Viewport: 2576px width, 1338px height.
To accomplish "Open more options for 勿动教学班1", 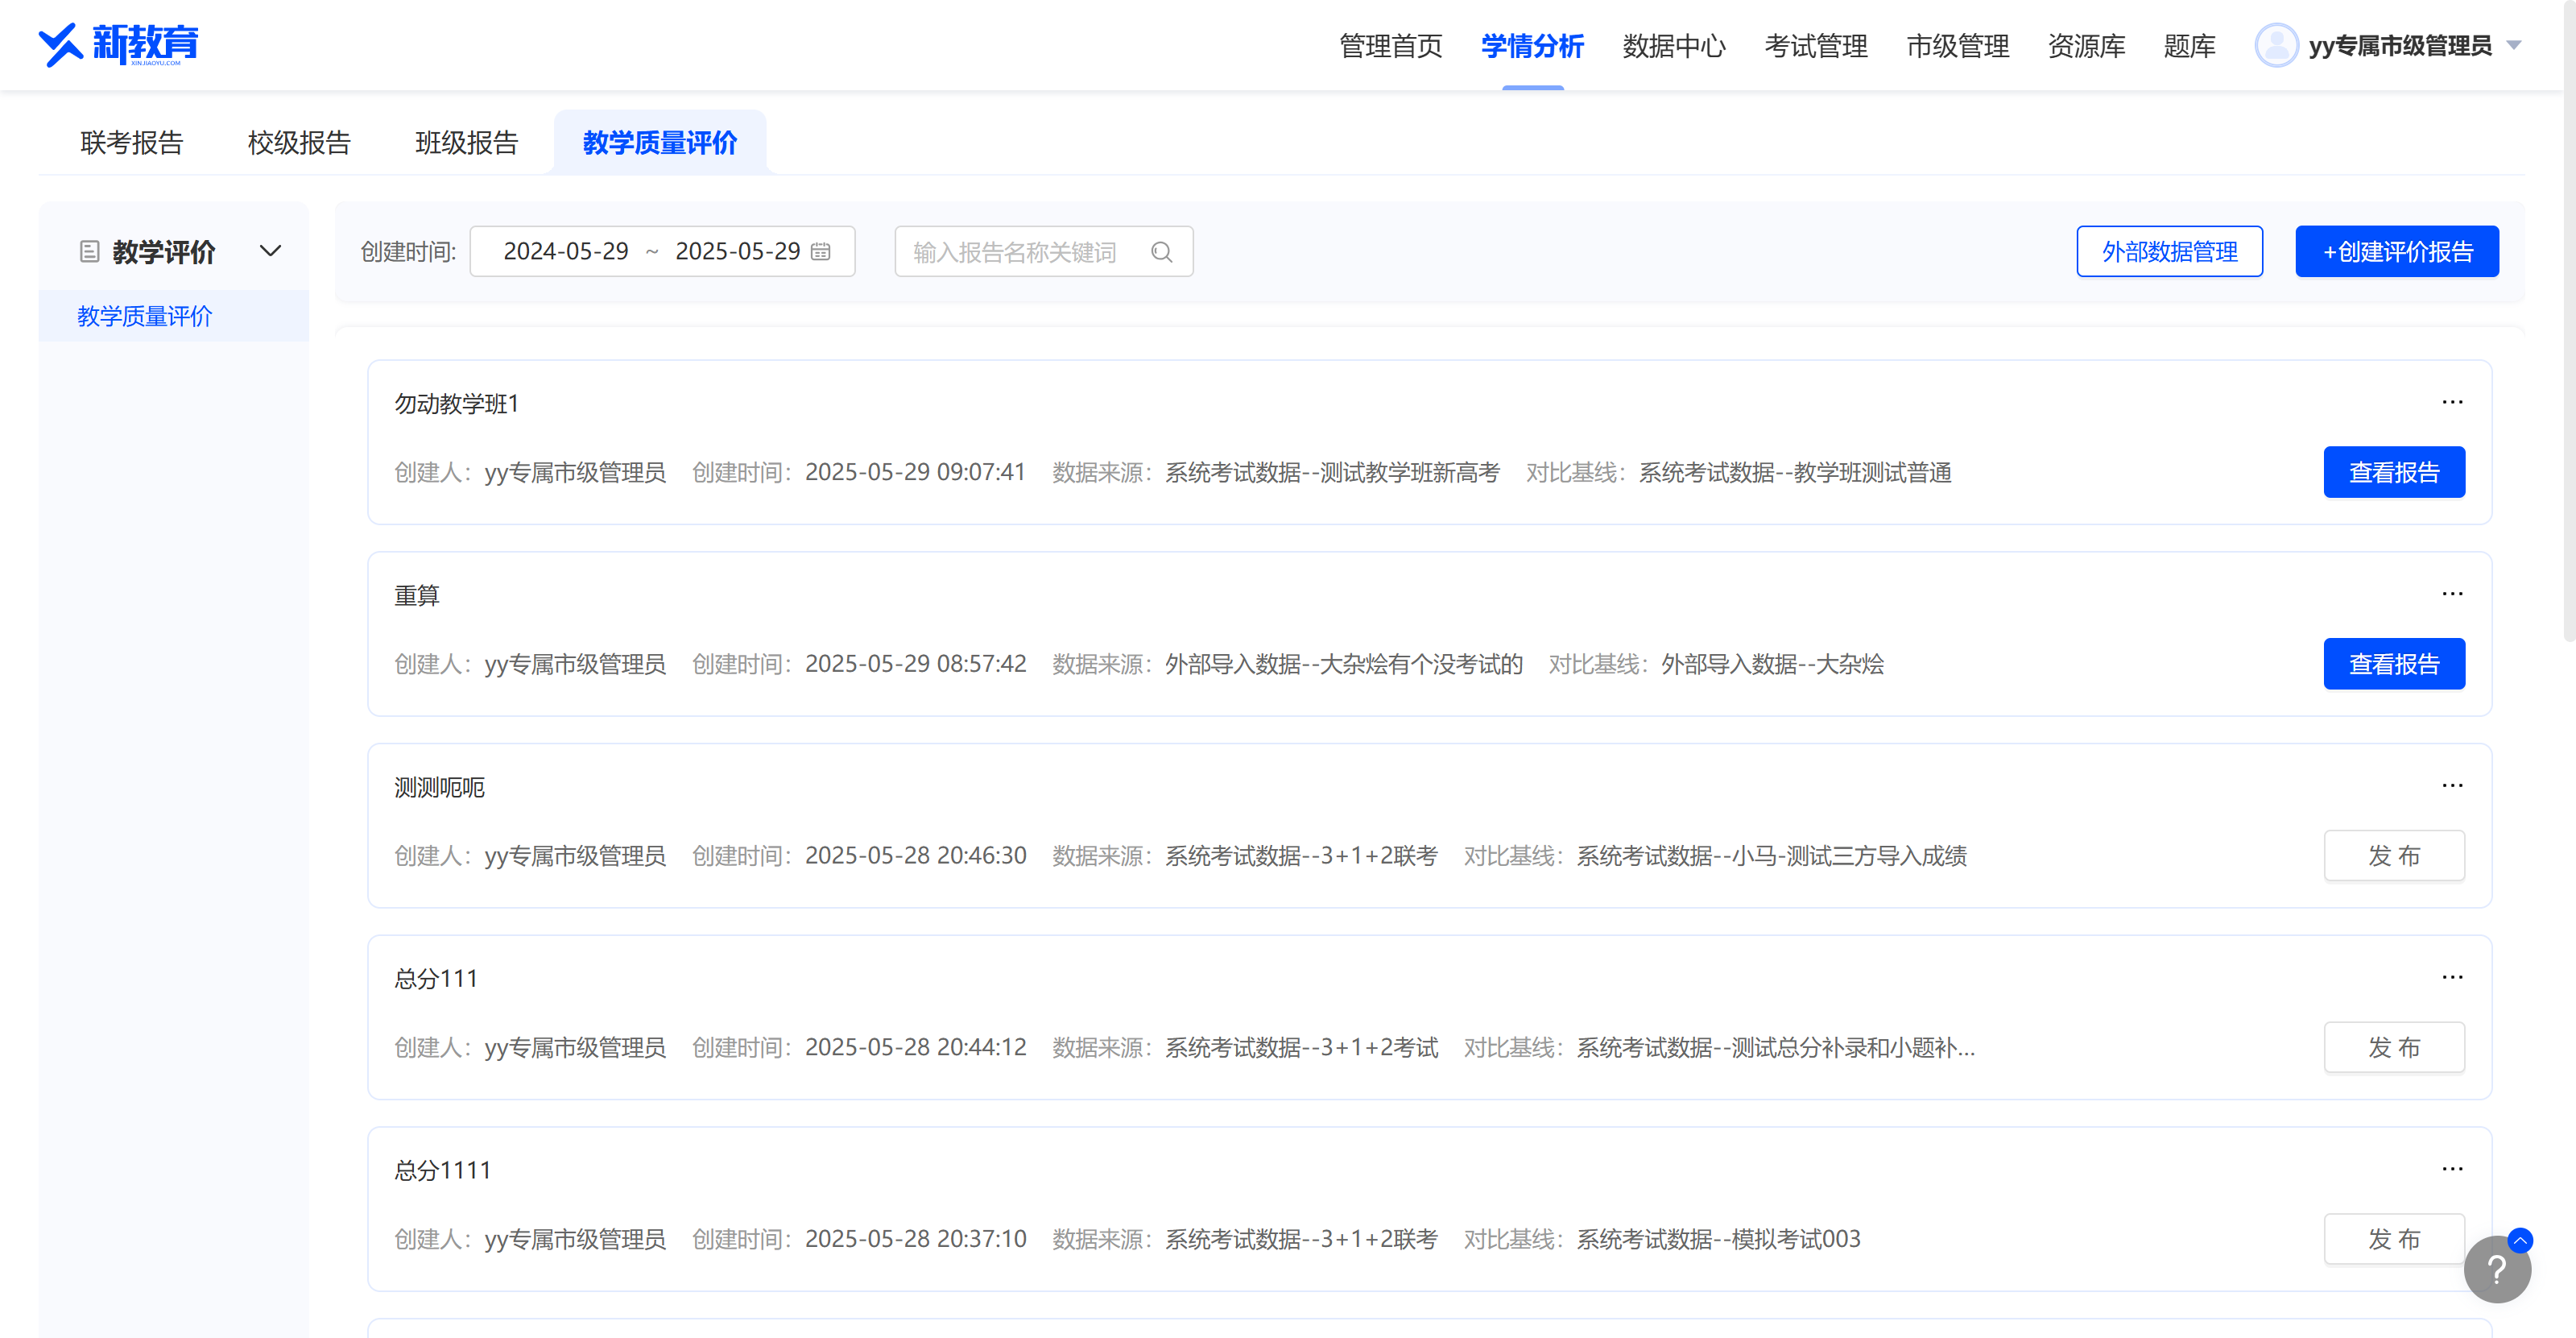I will pos(2452,402).
